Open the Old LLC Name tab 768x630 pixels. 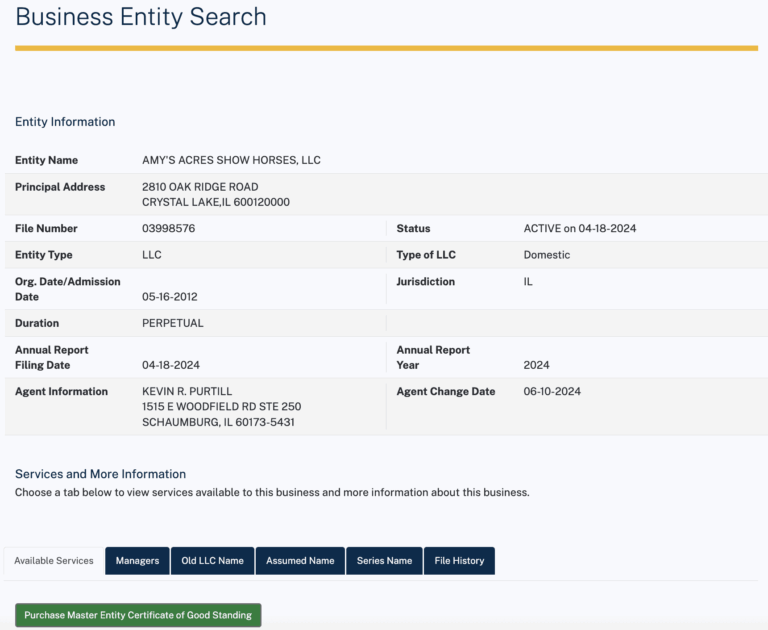pyautogui.click(x=212, y=561)
